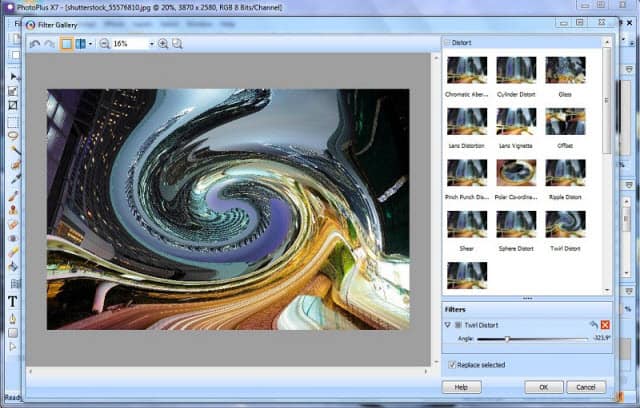Toggle the Replace selected checkbox
The width and height of the screenshot is (640, 408).
click(x=450, y=366)
